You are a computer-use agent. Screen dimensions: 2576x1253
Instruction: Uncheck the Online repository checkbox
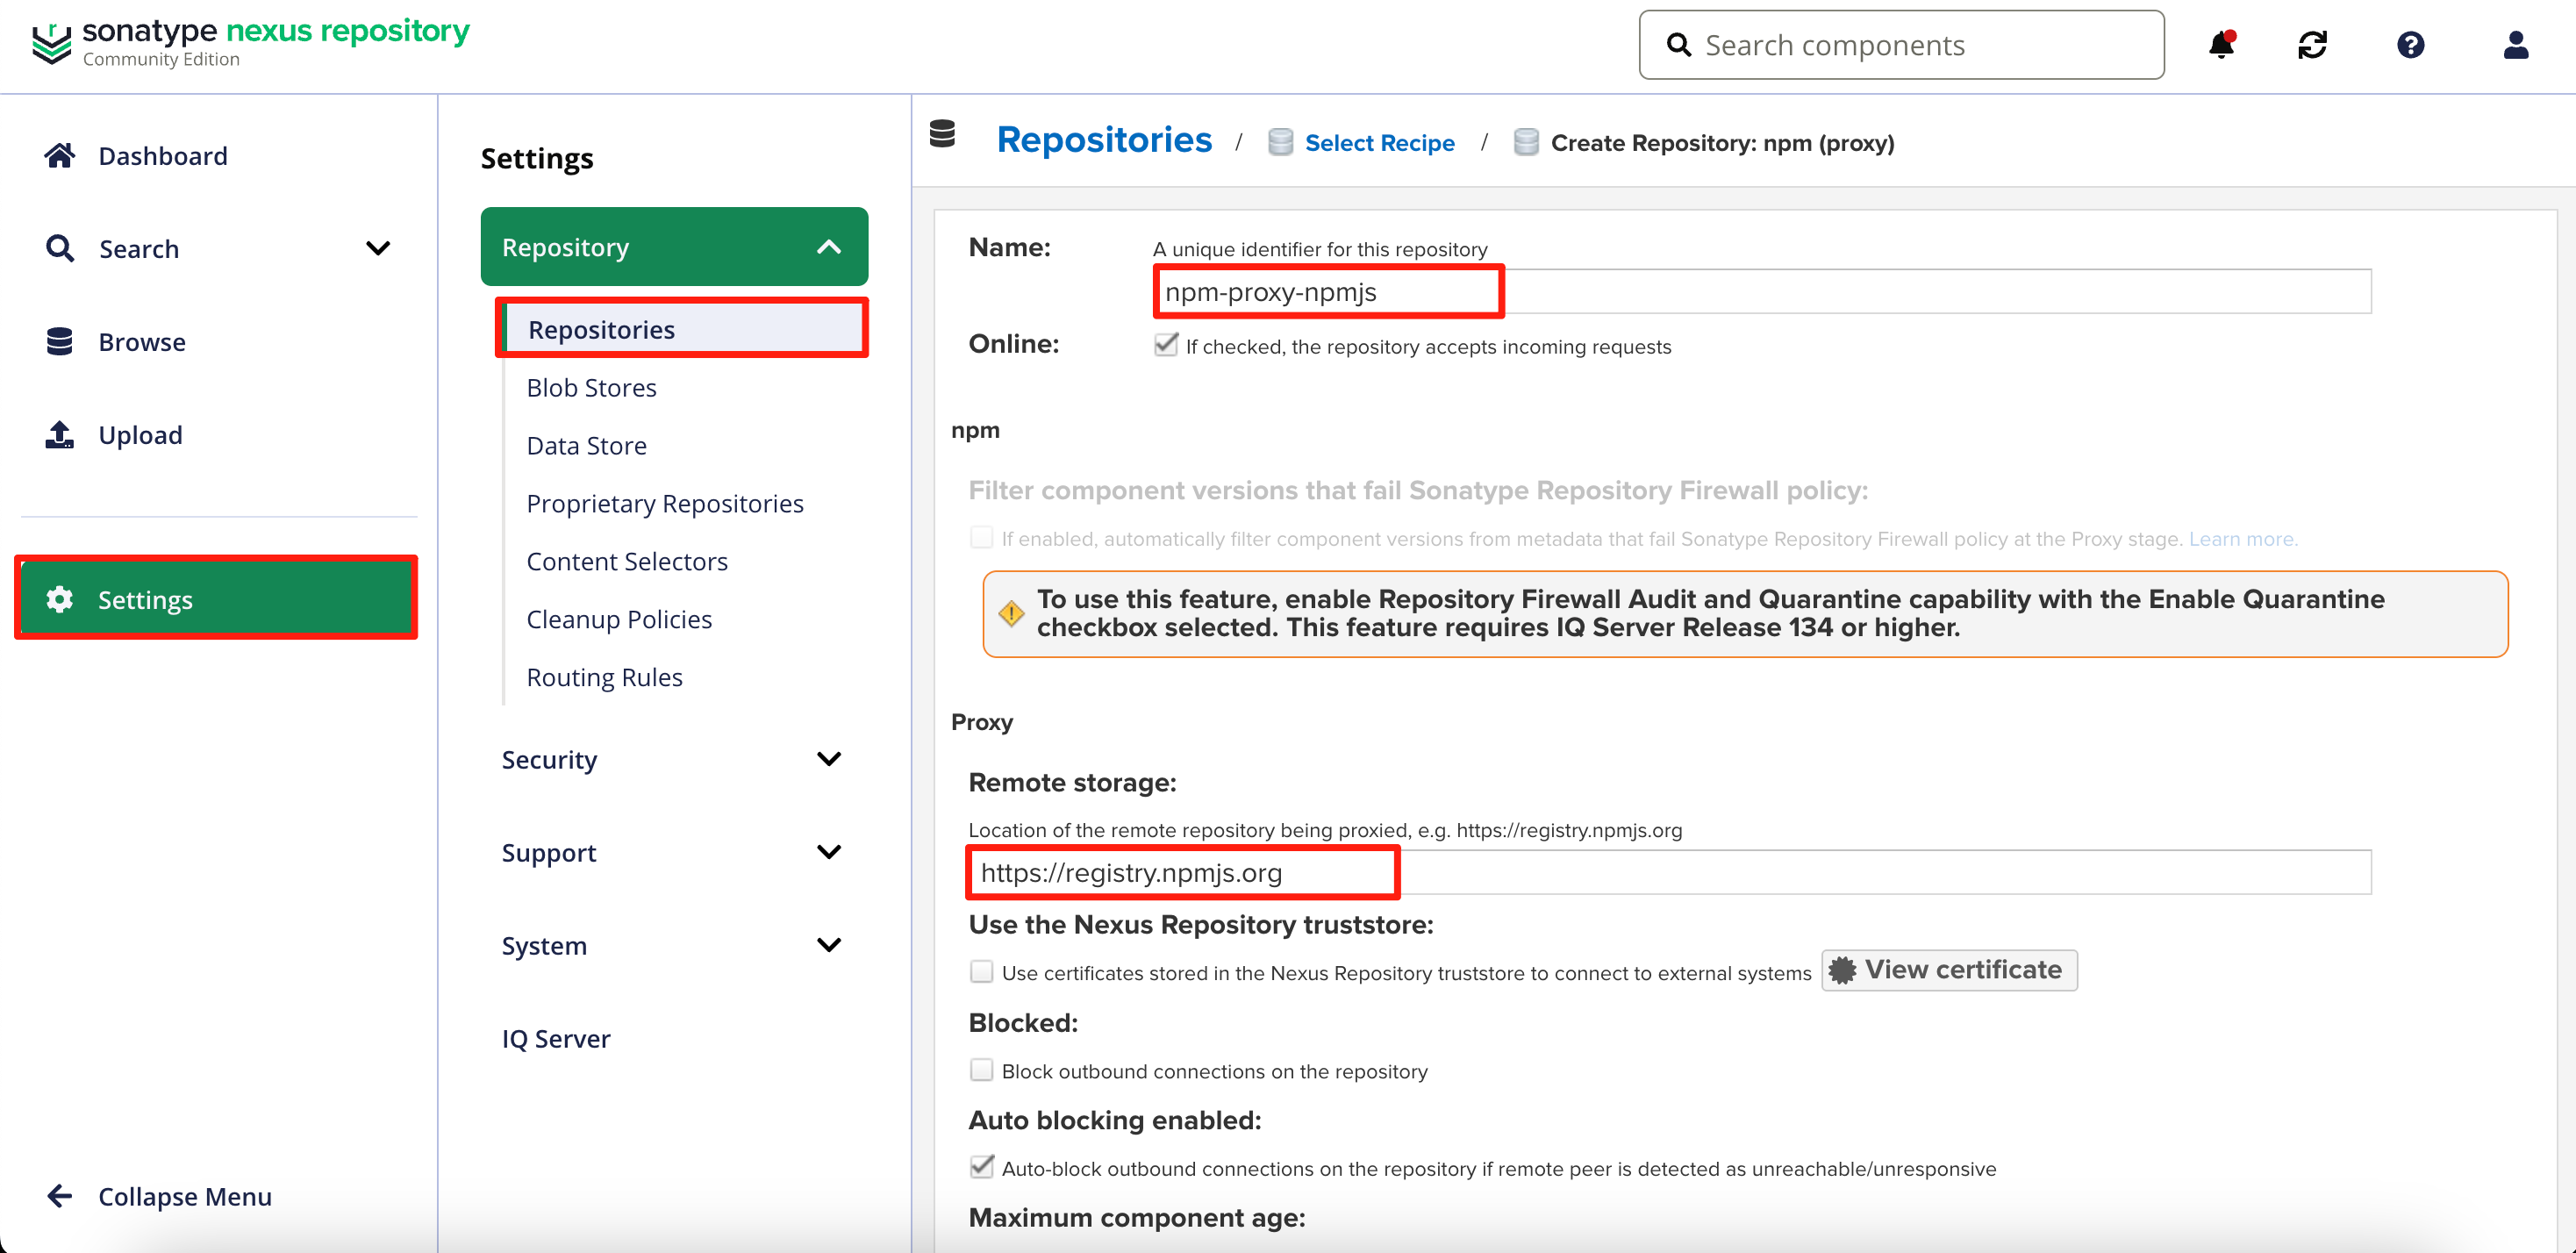click(x=1166, y=345)
